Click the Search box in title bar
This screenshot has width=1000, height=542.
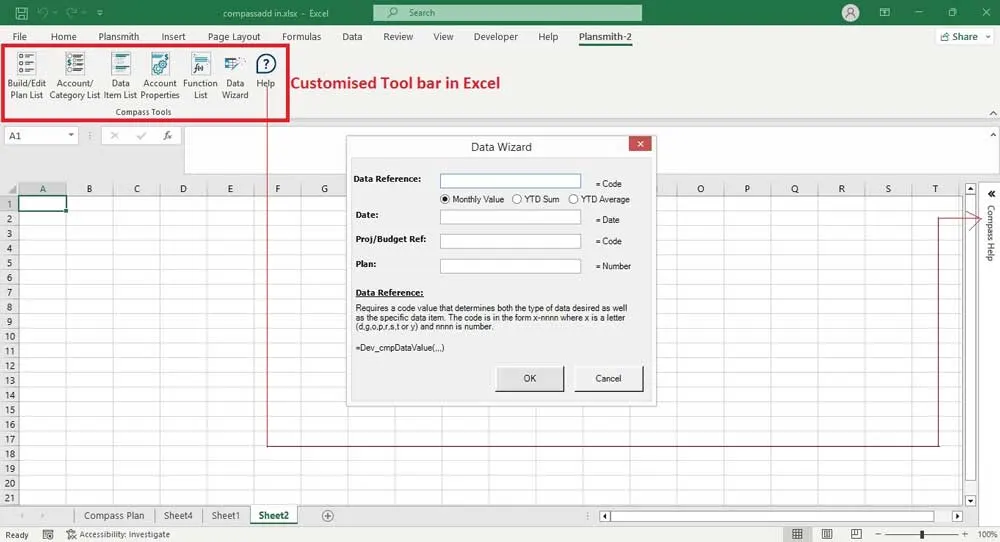508,13
